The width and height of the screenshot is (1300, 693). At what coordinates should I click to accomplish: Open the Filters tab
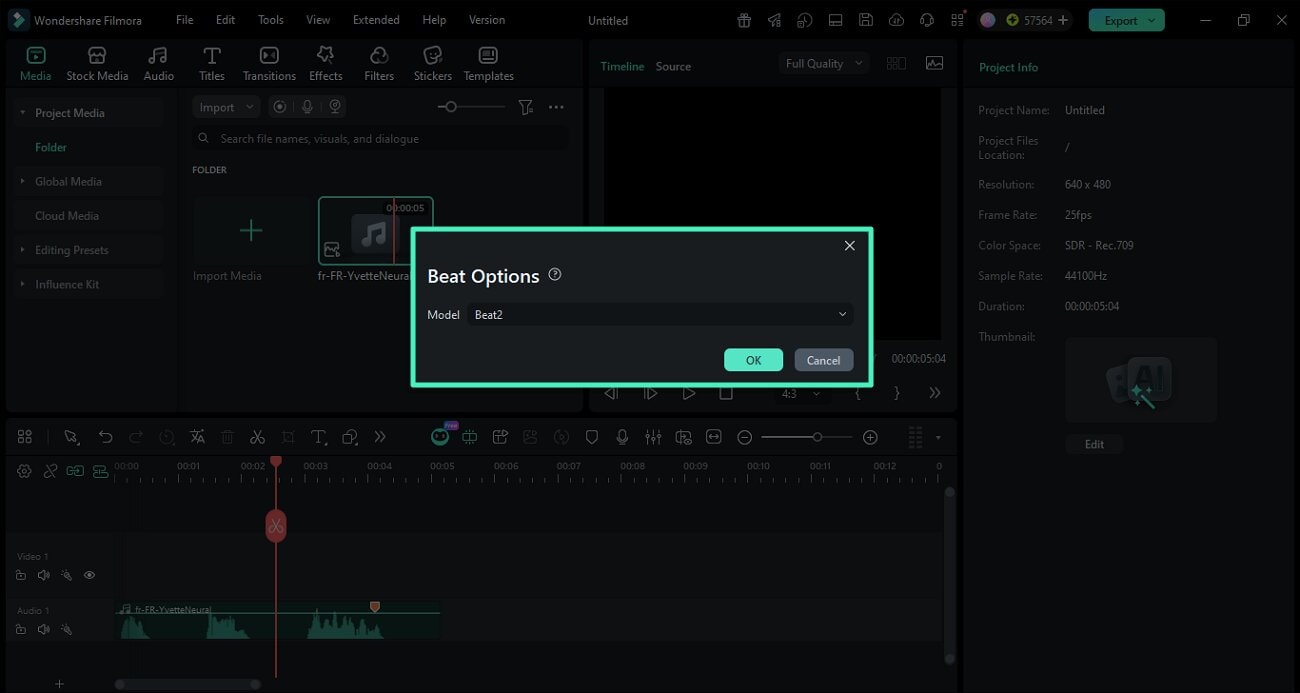(x=379, y=64)
